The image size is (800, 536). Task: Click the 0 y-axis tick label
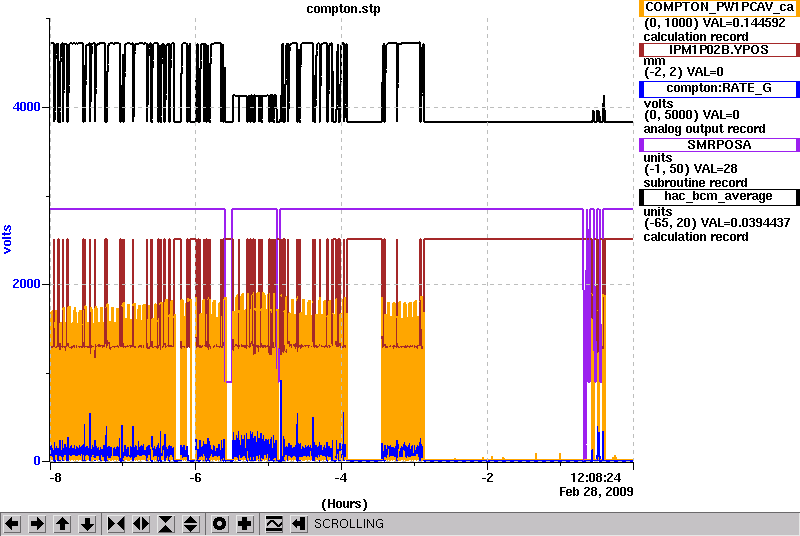click(x=37, y=461)
